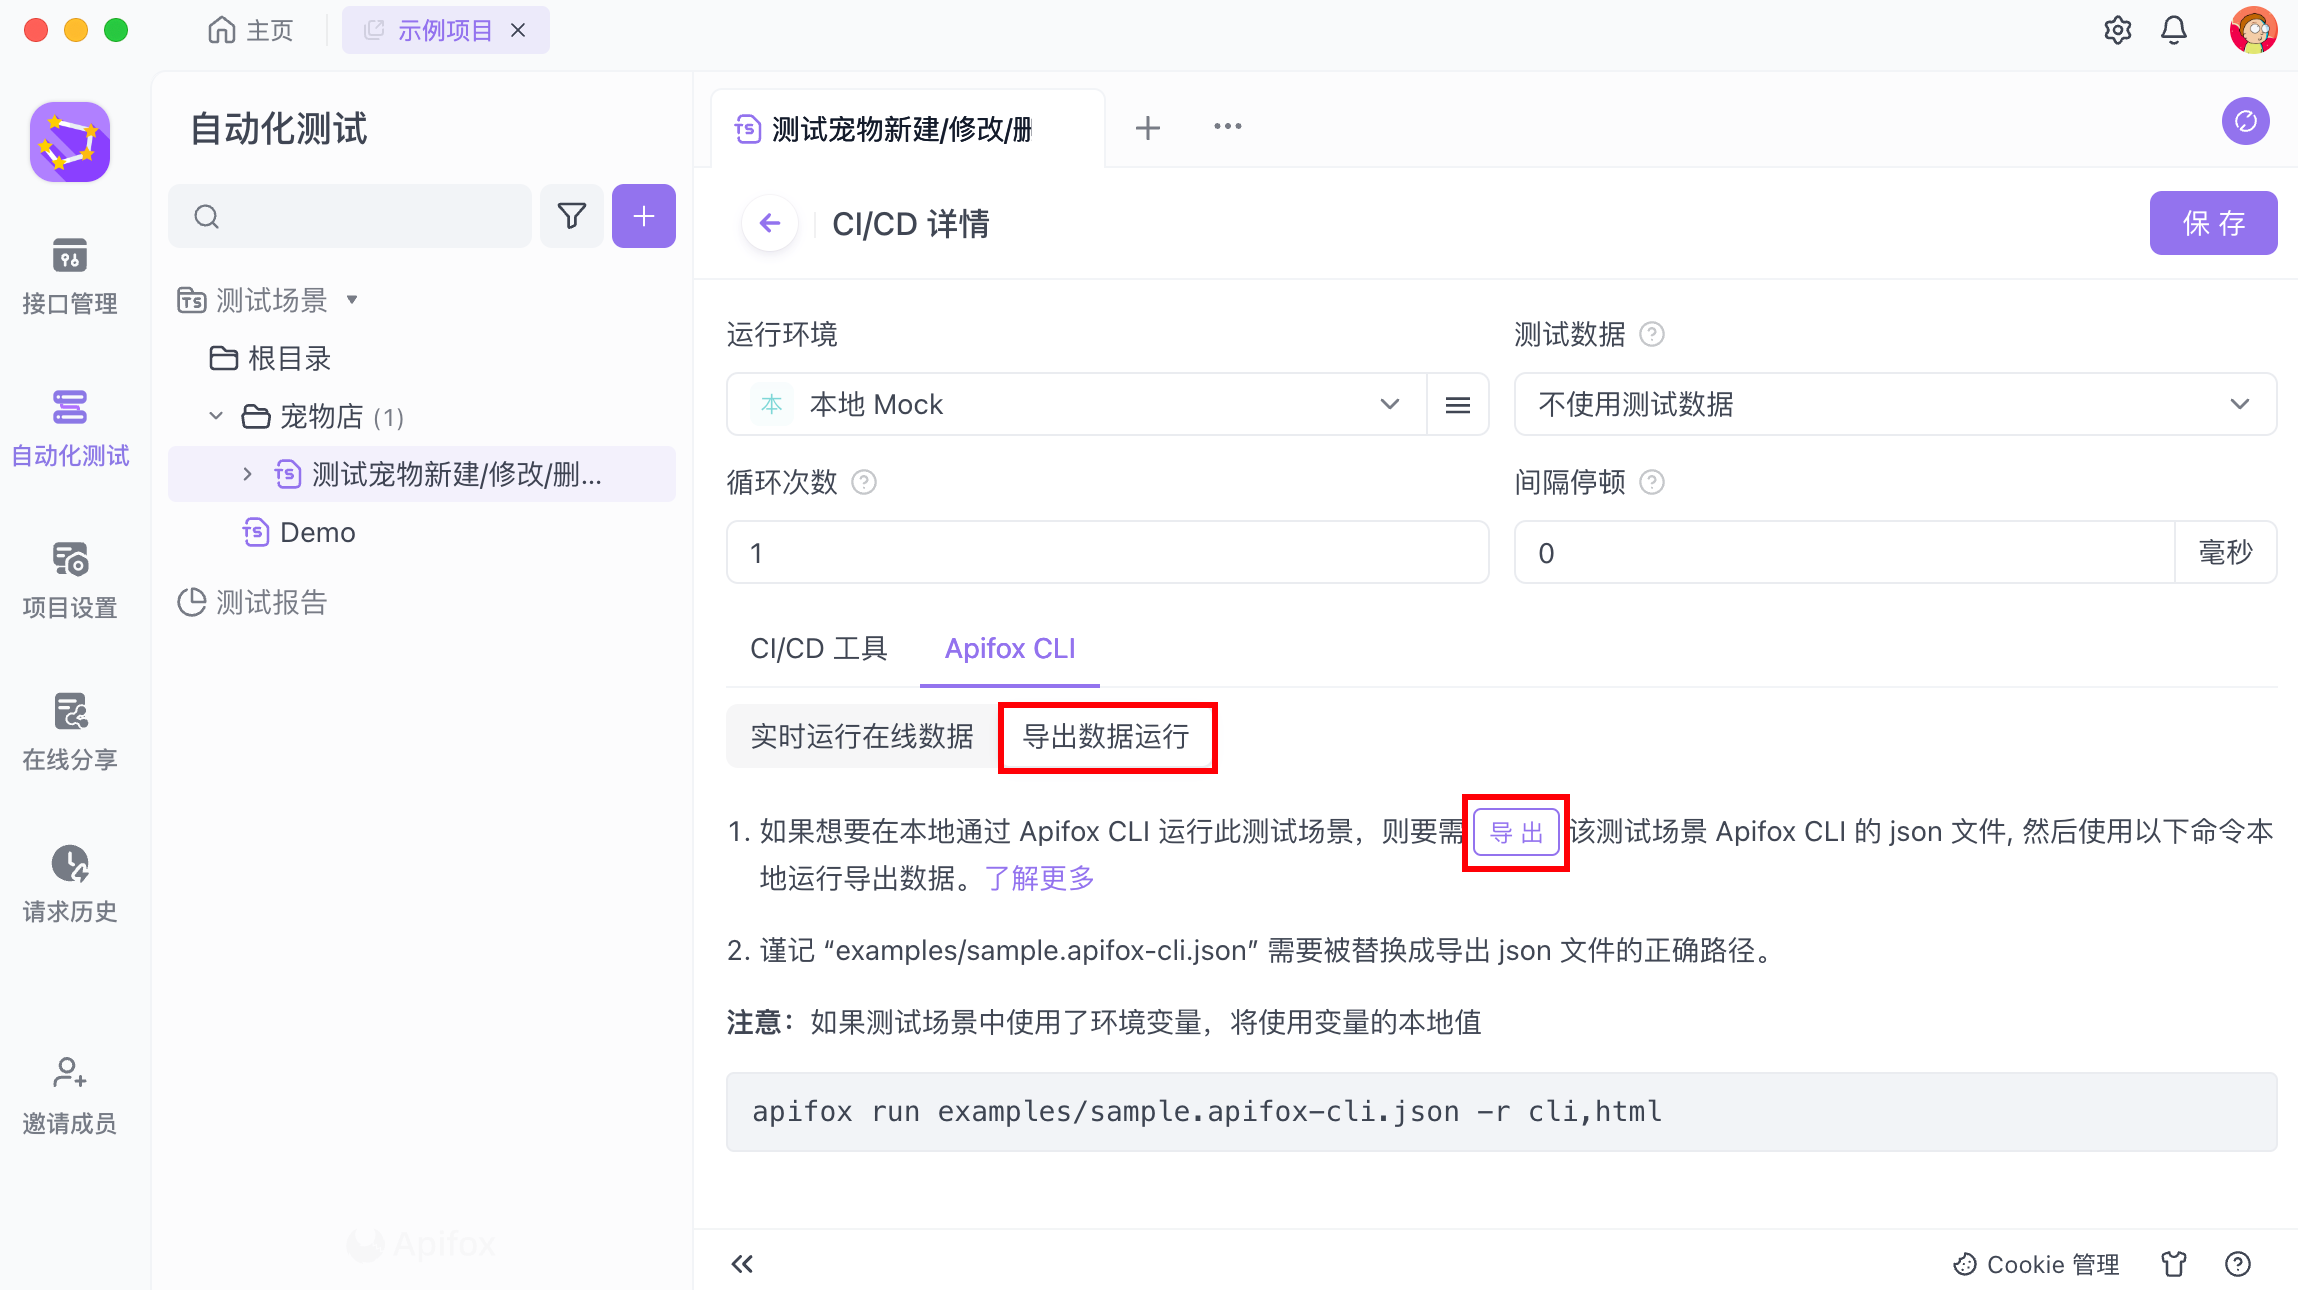2298x1290 pixels.
Task: Open the 主页 tab
Action: 251,30
